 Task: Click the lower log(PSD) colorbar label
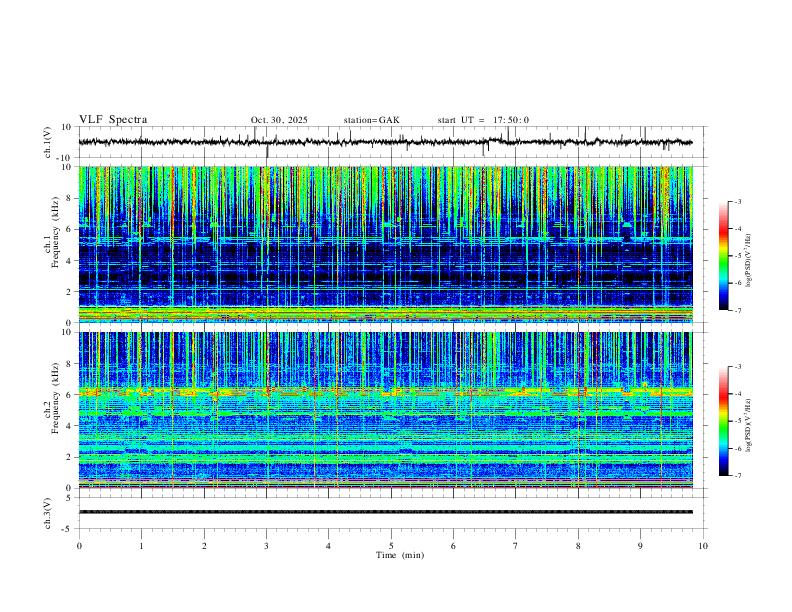(749, 425)
